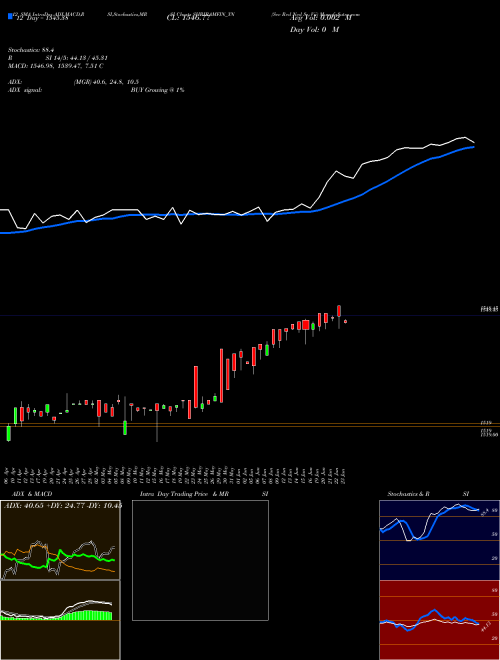Click the Intra Day Trading Price & MR title
Image resolution: width=500 pixels, height=660 pixels.
(184, 494)
